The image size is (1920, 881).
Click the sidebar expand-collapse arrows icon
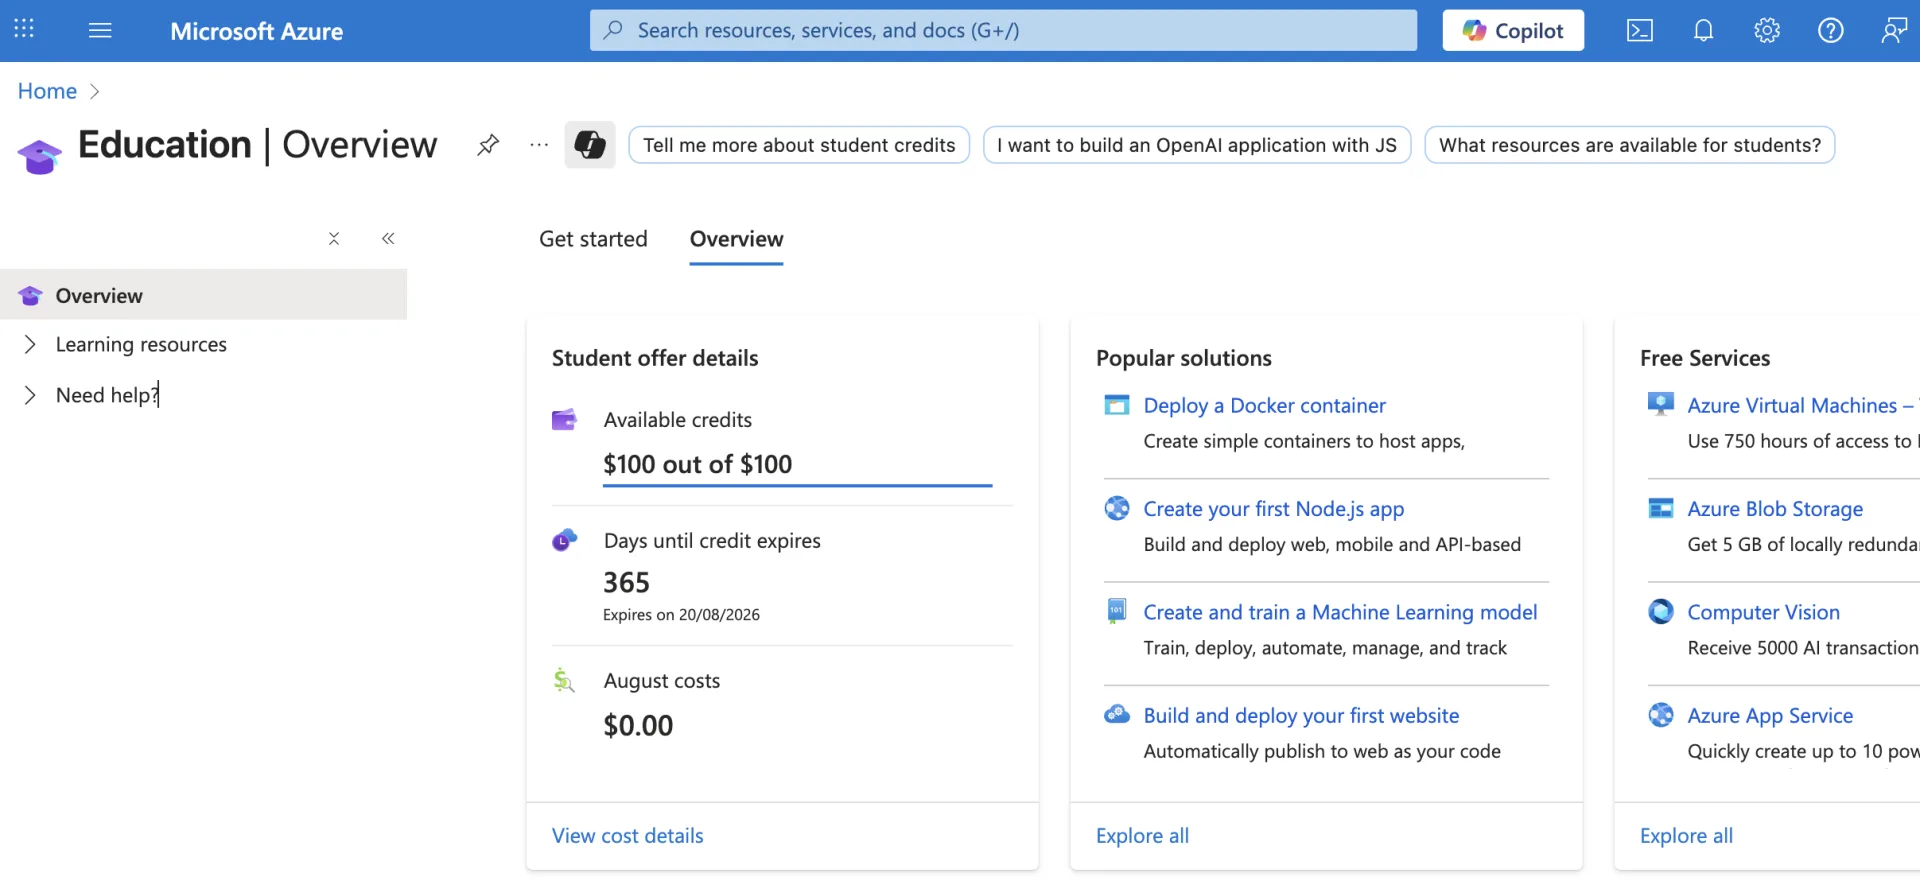tap(334, 238)
